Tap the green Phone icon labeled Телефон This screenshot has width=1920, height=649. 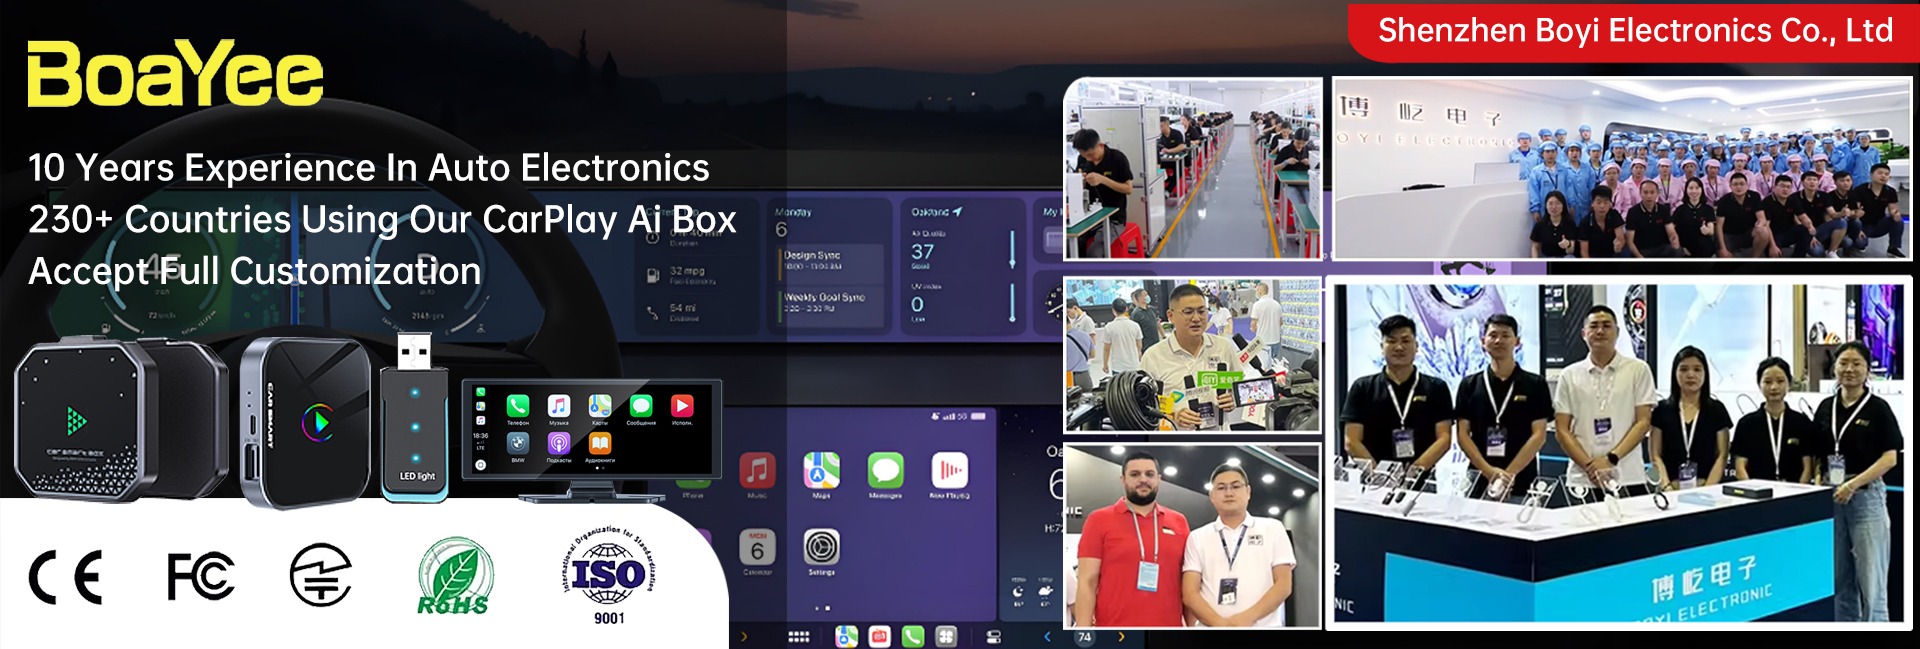pyautogui.click(x=517, y=405)
